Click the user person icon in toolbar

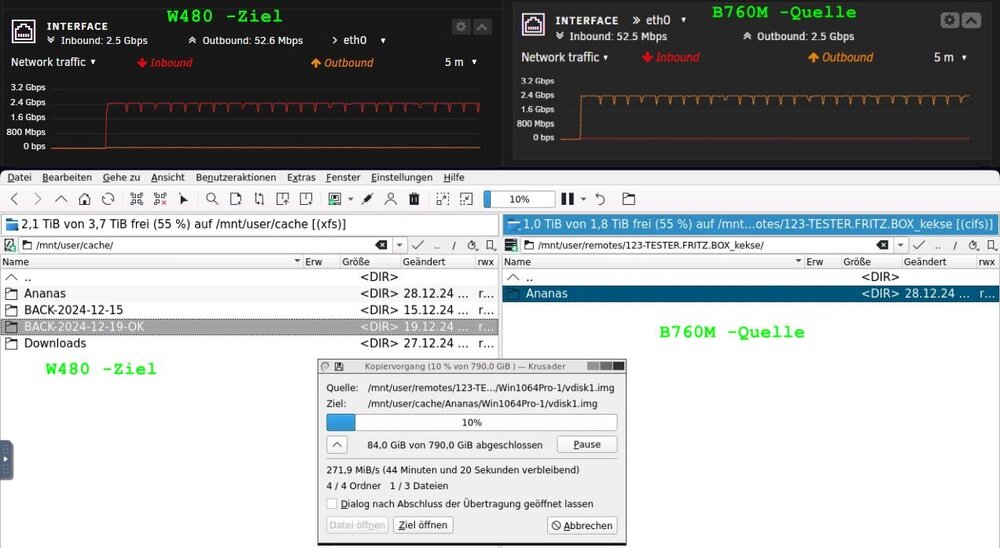click(390, 199)
